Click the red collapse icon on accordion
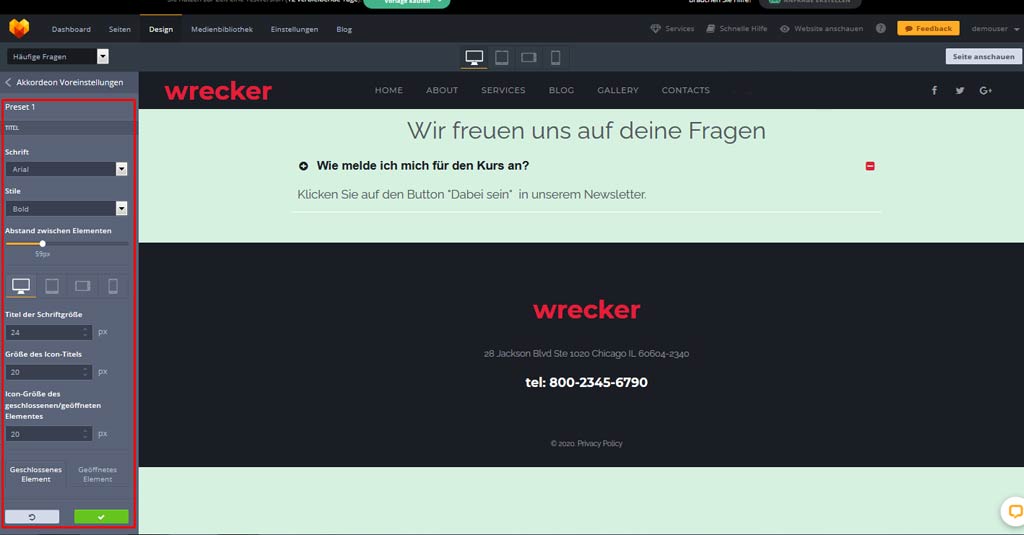The height and width of the screenshot is (535, 1024). pos(870,166)
